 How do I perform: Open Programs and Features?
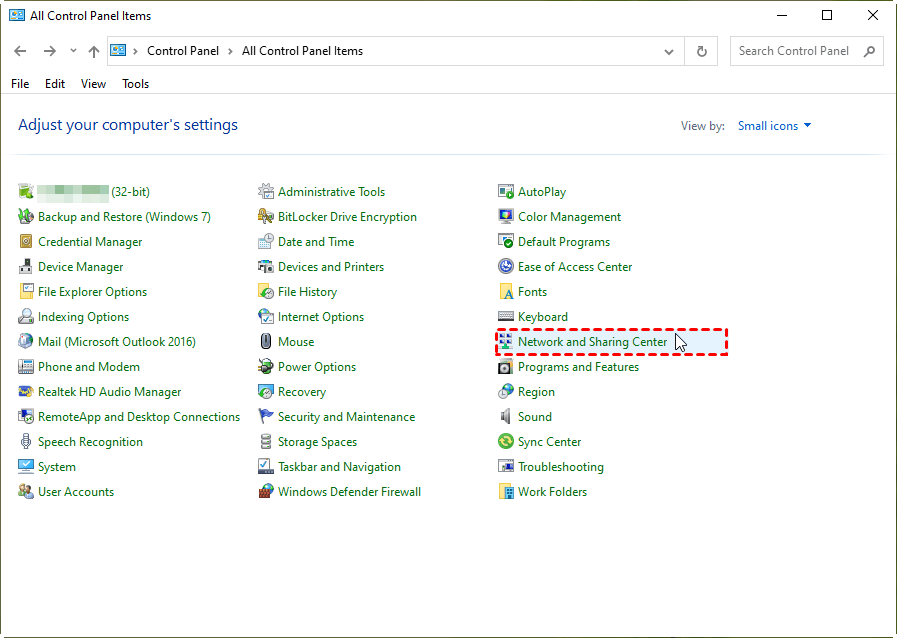[x=578, y=367]
